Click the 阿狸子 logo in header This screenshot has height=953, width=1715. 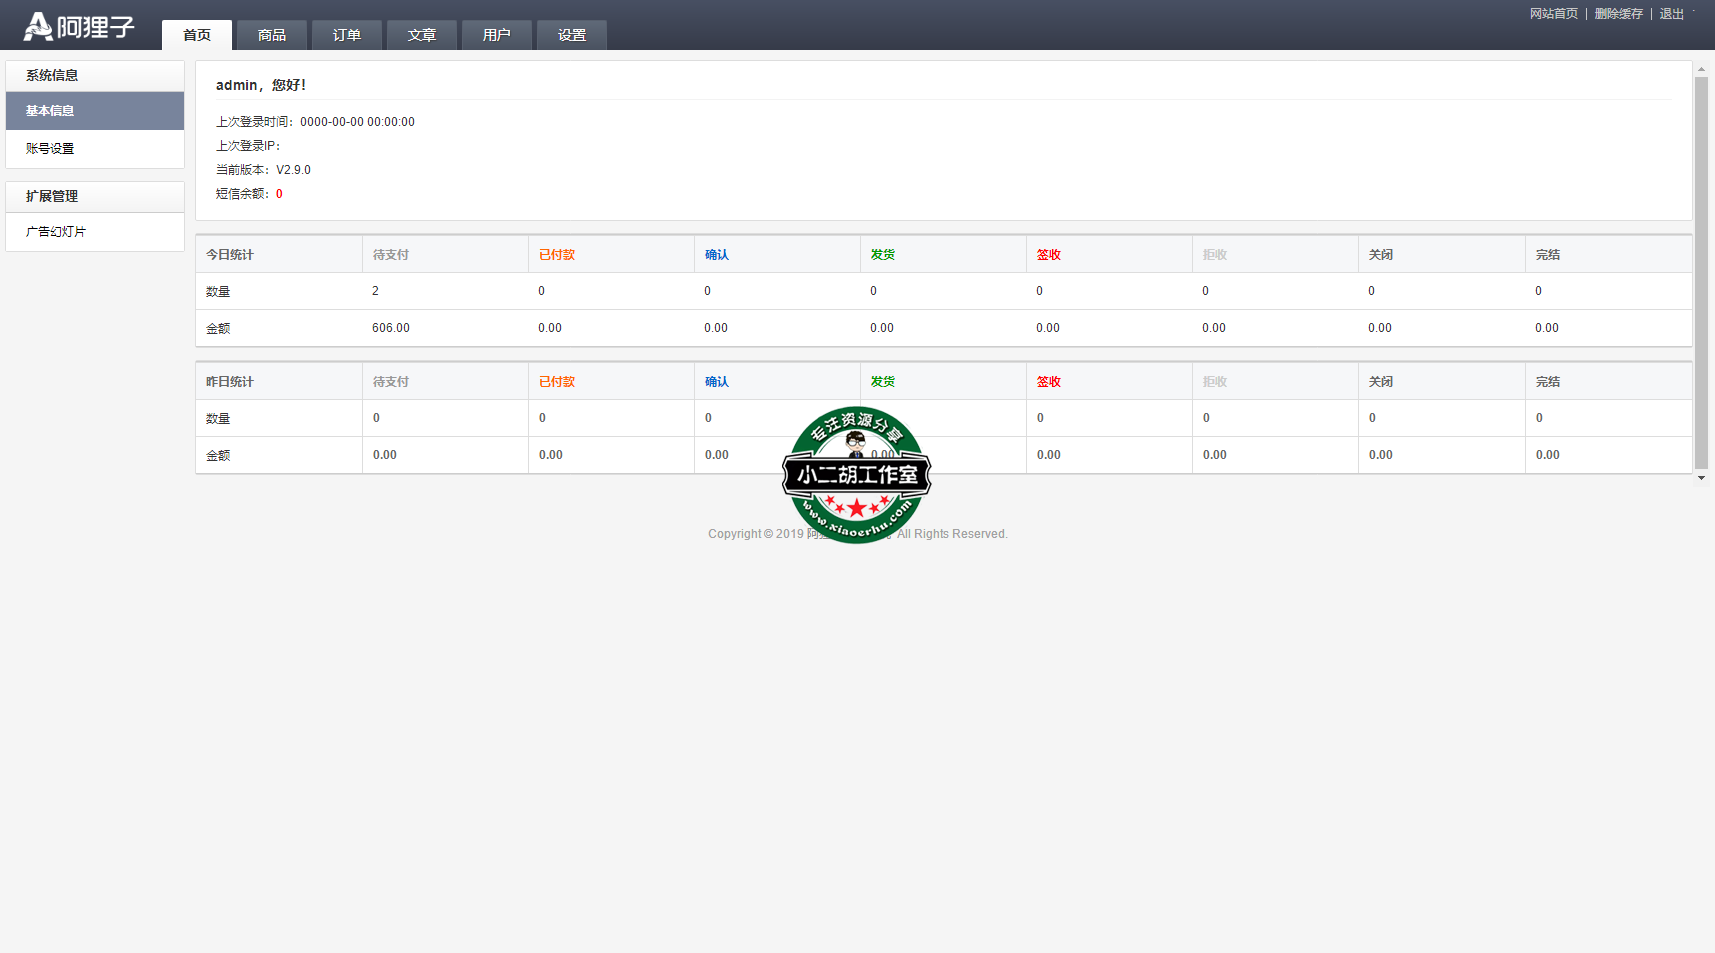[79, 27]
